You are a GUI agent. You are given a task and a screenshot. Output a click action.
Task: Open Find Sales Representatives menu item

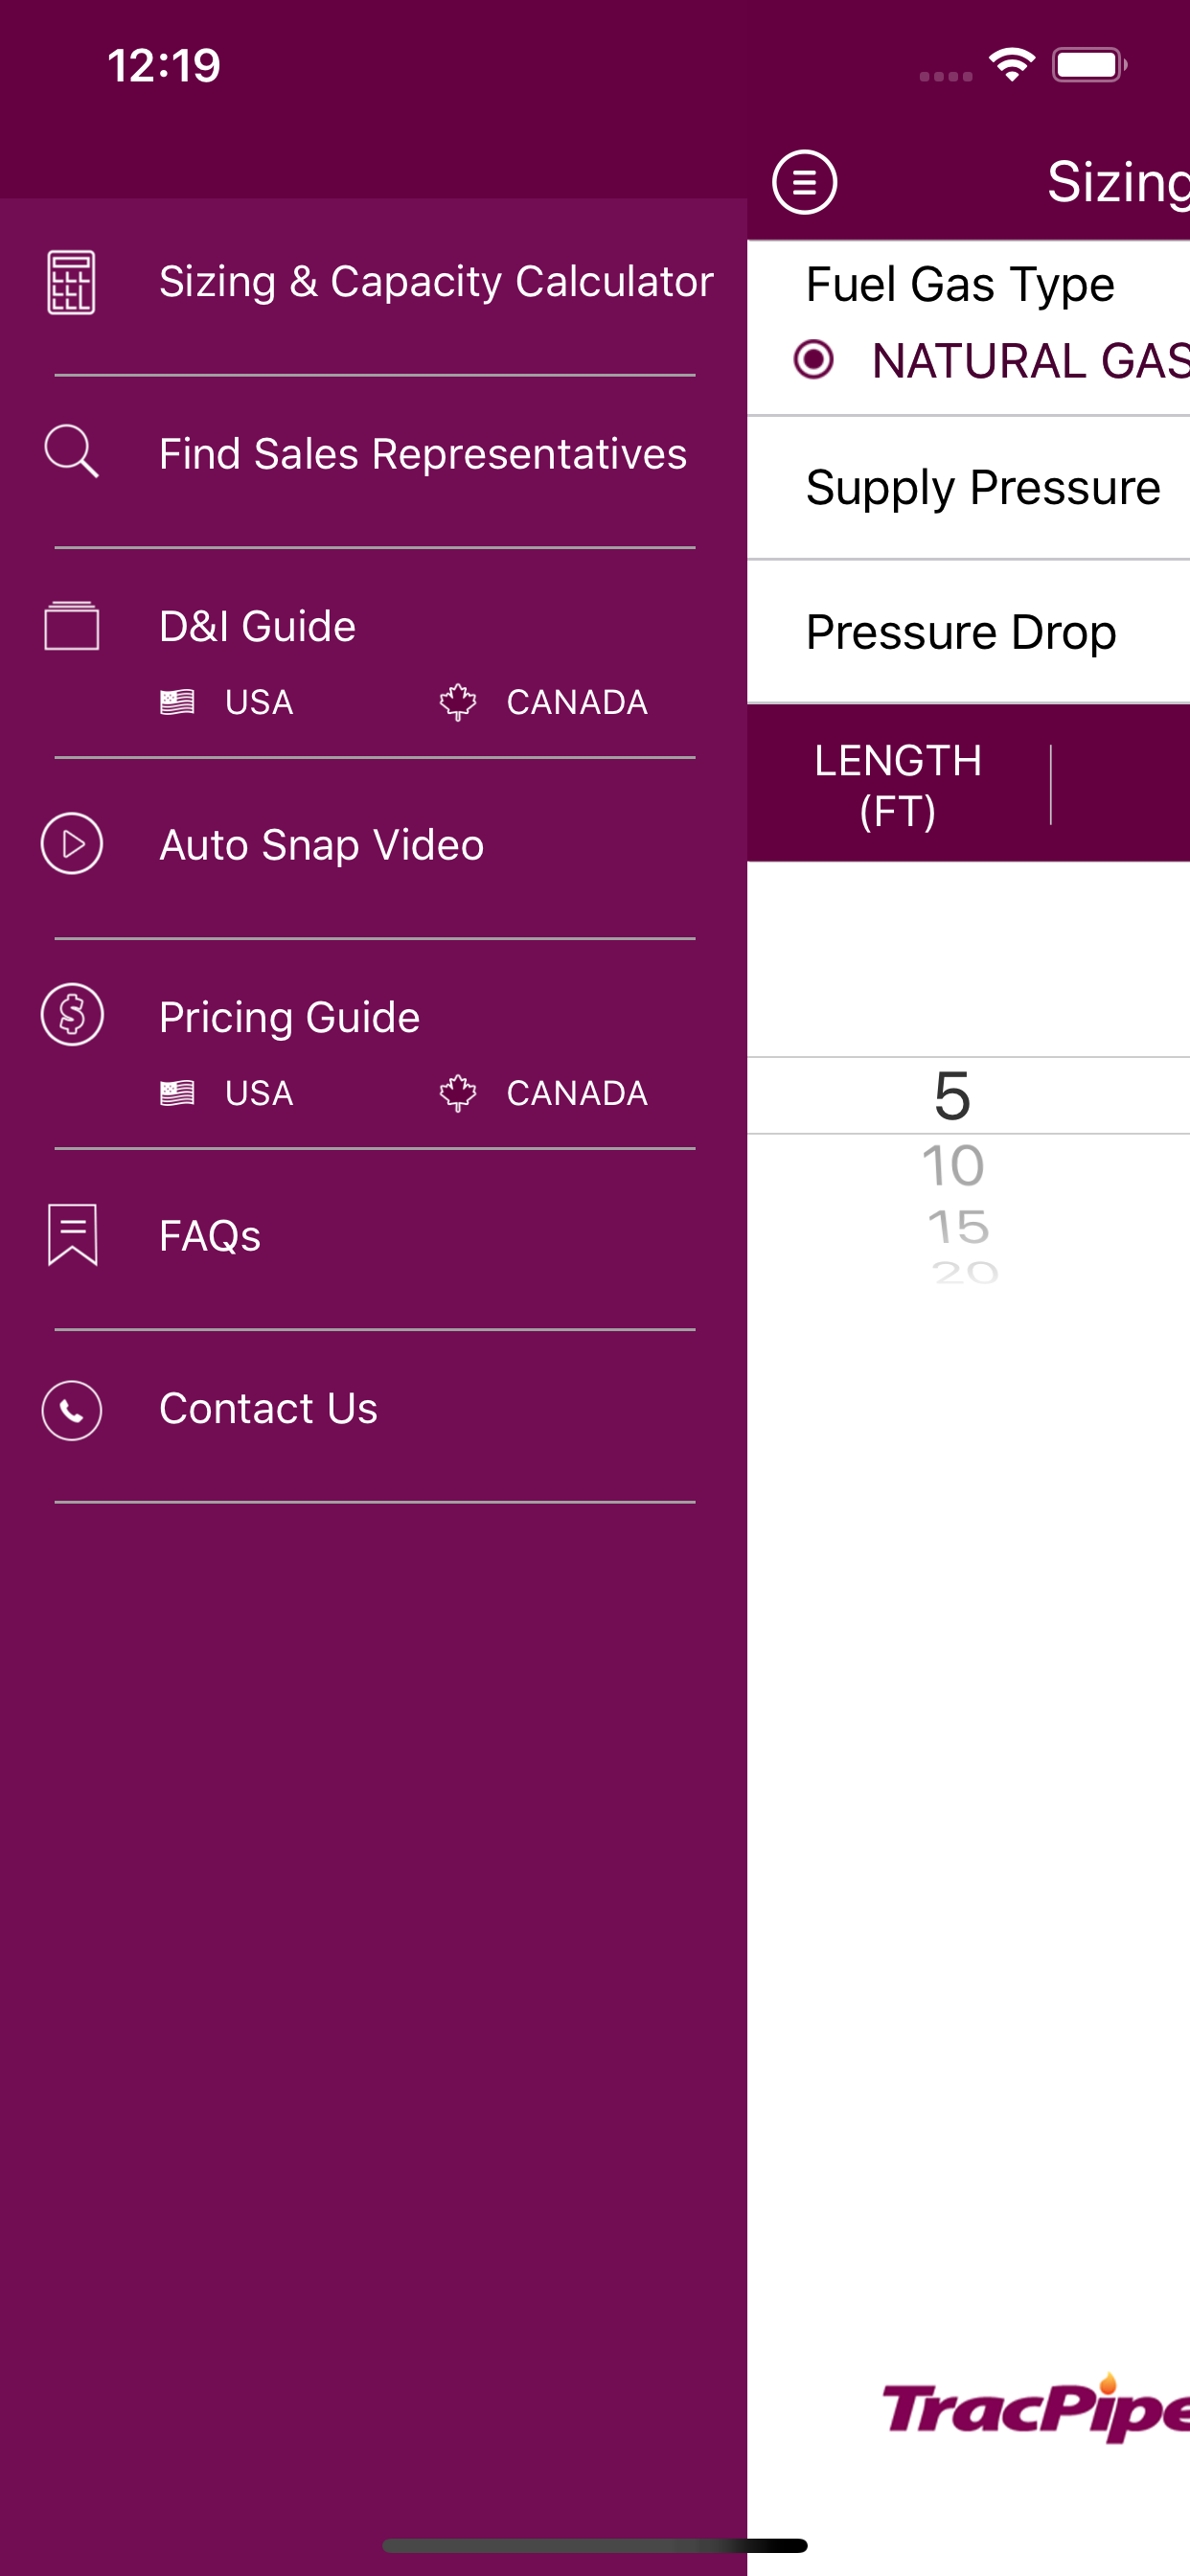tap(423, 452)
